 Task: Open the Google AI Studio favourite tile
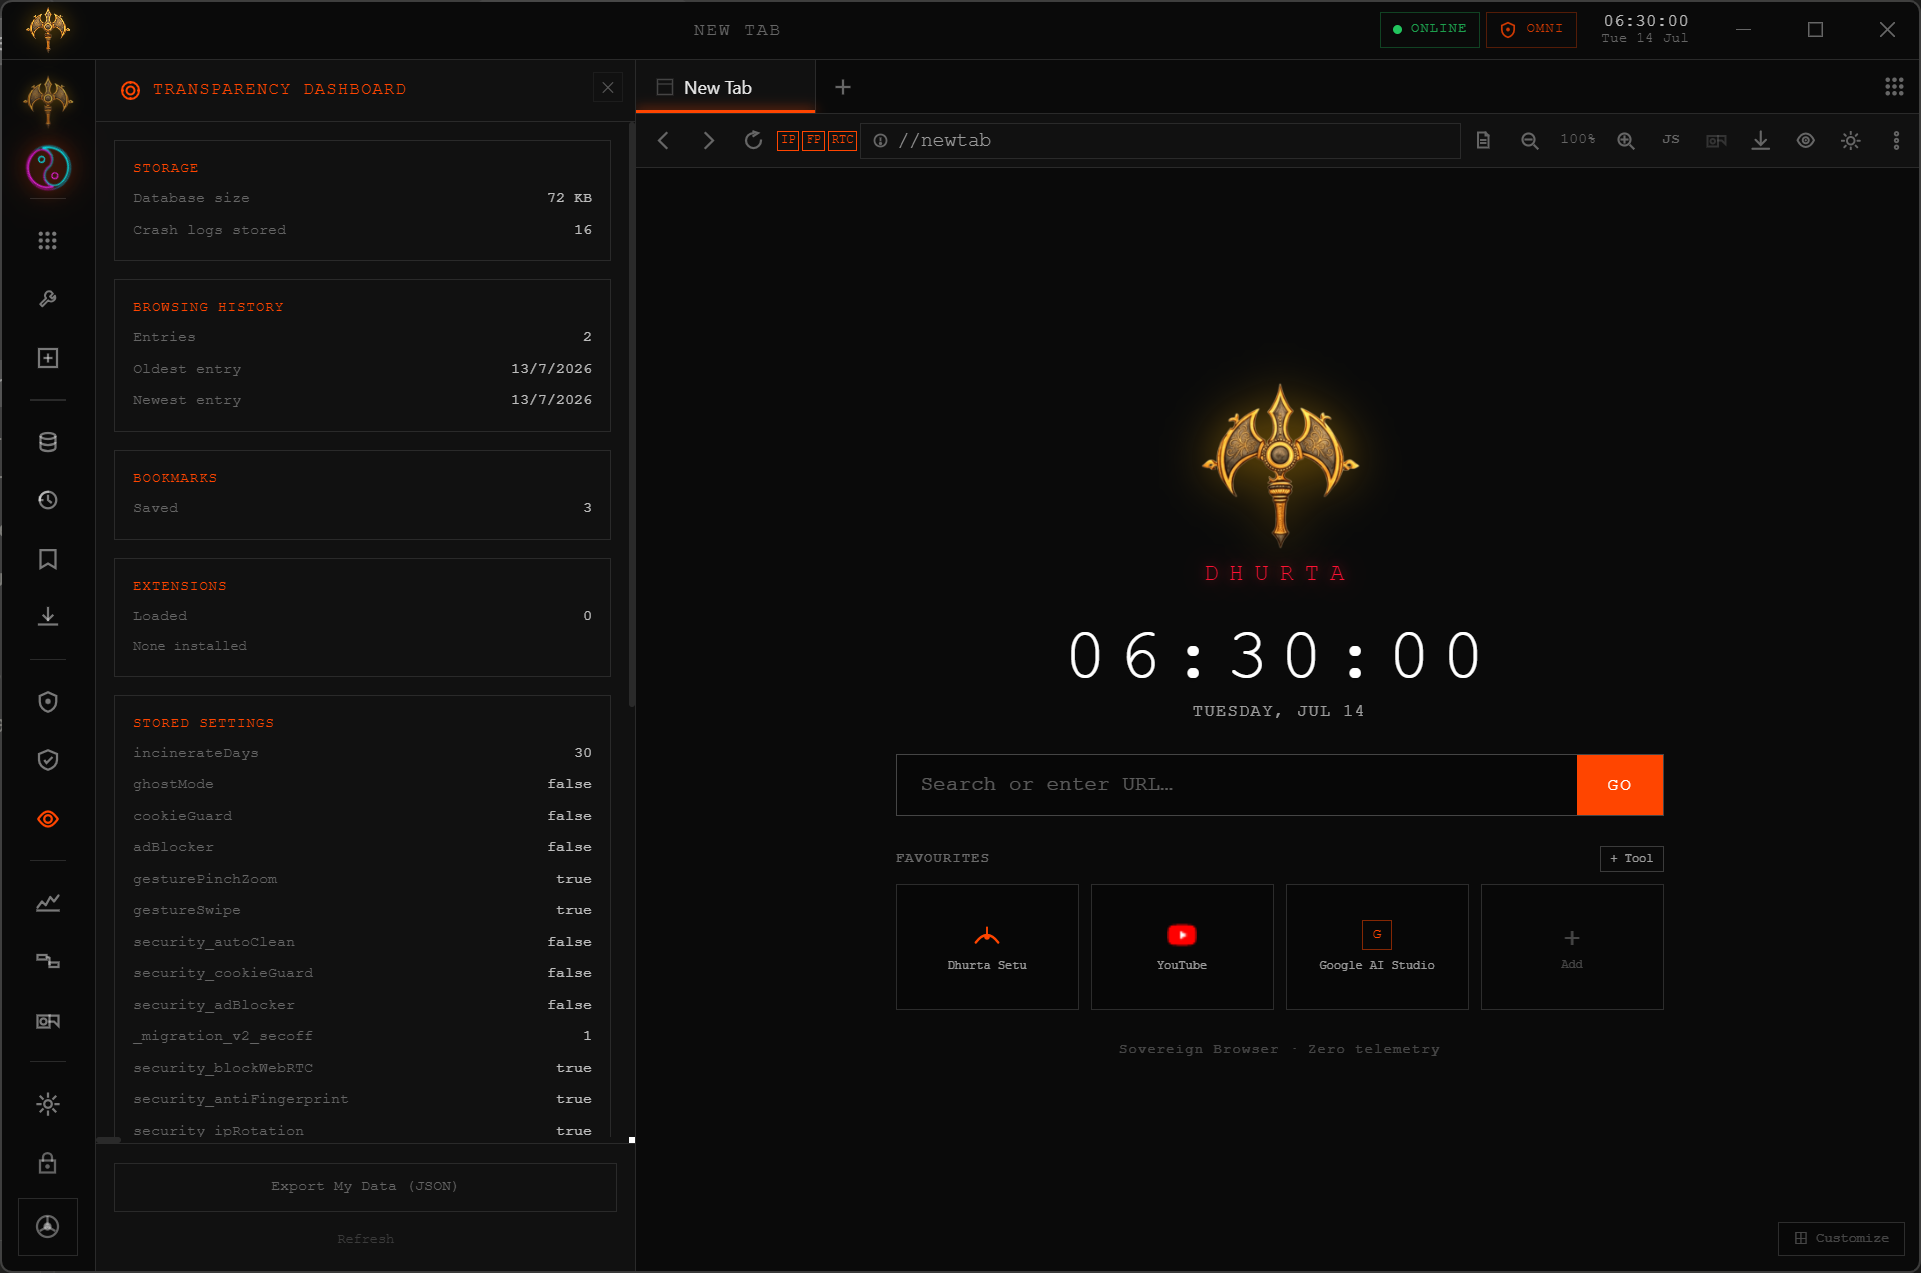(1377, 947)
